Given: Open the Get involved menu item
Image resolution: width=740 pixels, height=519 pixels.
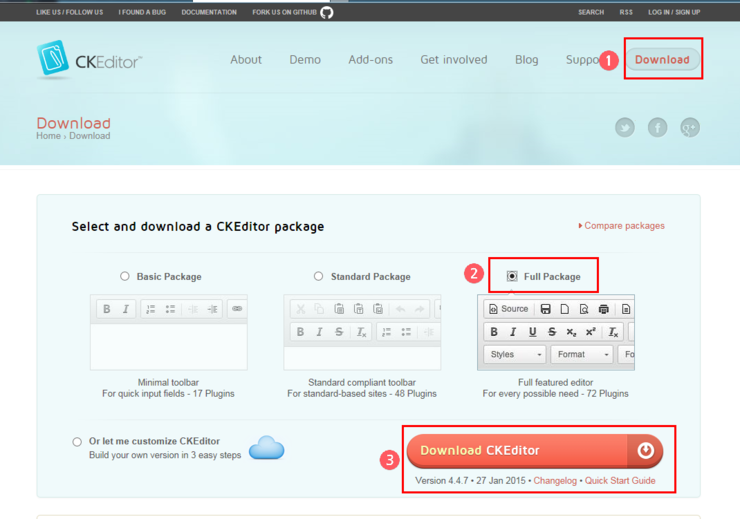Looking at the screenshot, I should pos(454,59).
